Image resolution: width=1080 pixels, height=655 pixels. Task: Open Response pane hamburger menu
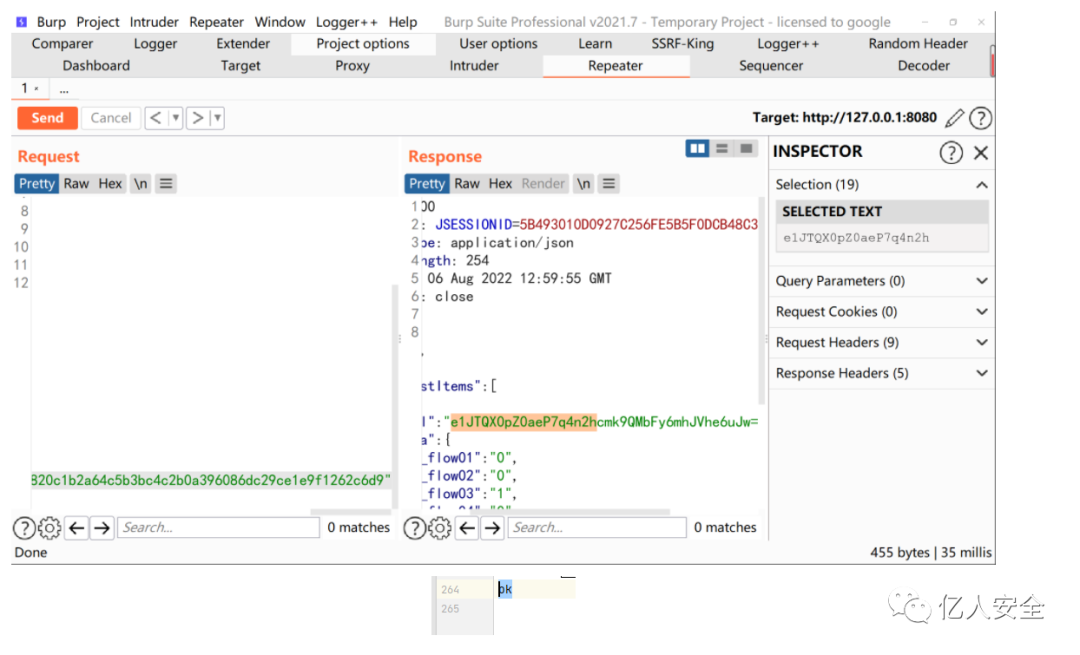[609, 184]
